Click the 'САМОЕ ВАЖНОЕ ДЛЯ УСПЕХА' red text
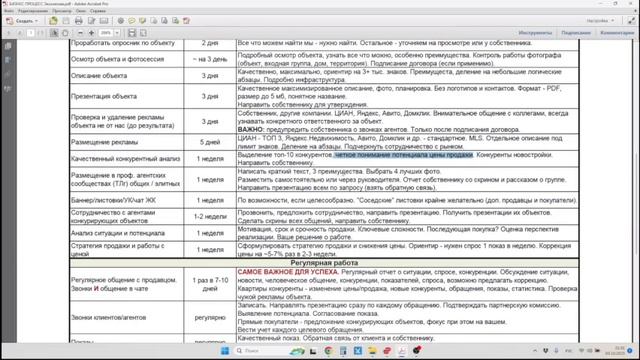Image resolution: width=640 pixels, height=360 pixels. pos(288,272)
